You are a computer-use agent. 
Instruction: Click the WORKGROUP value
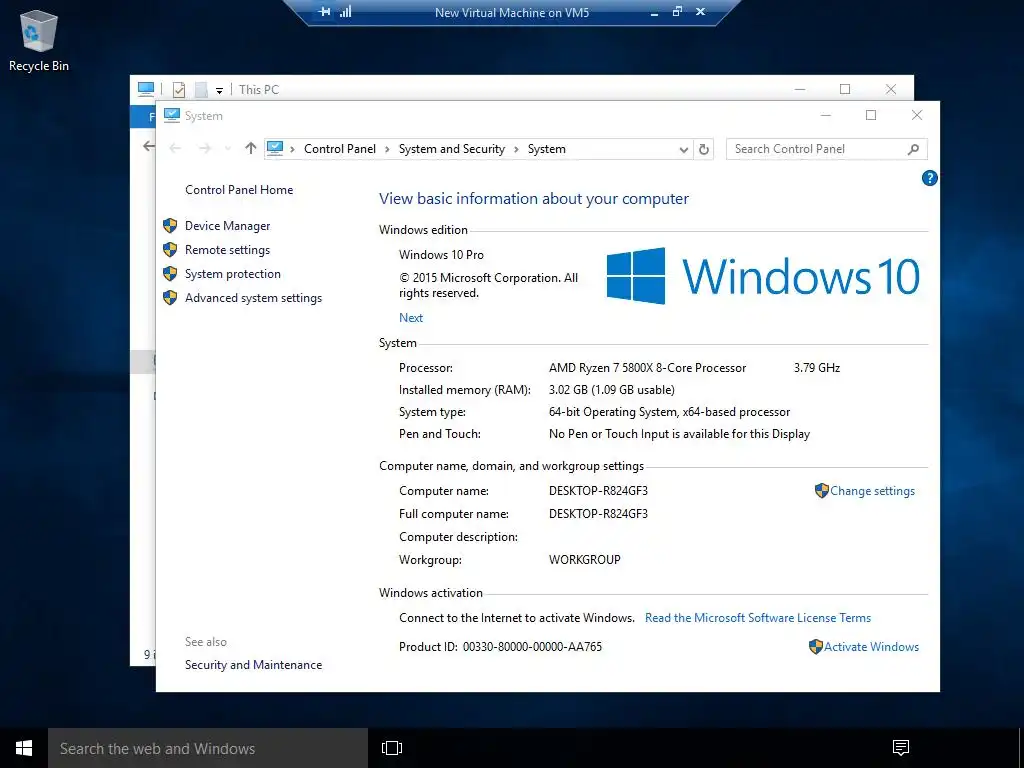pos(584,560)
